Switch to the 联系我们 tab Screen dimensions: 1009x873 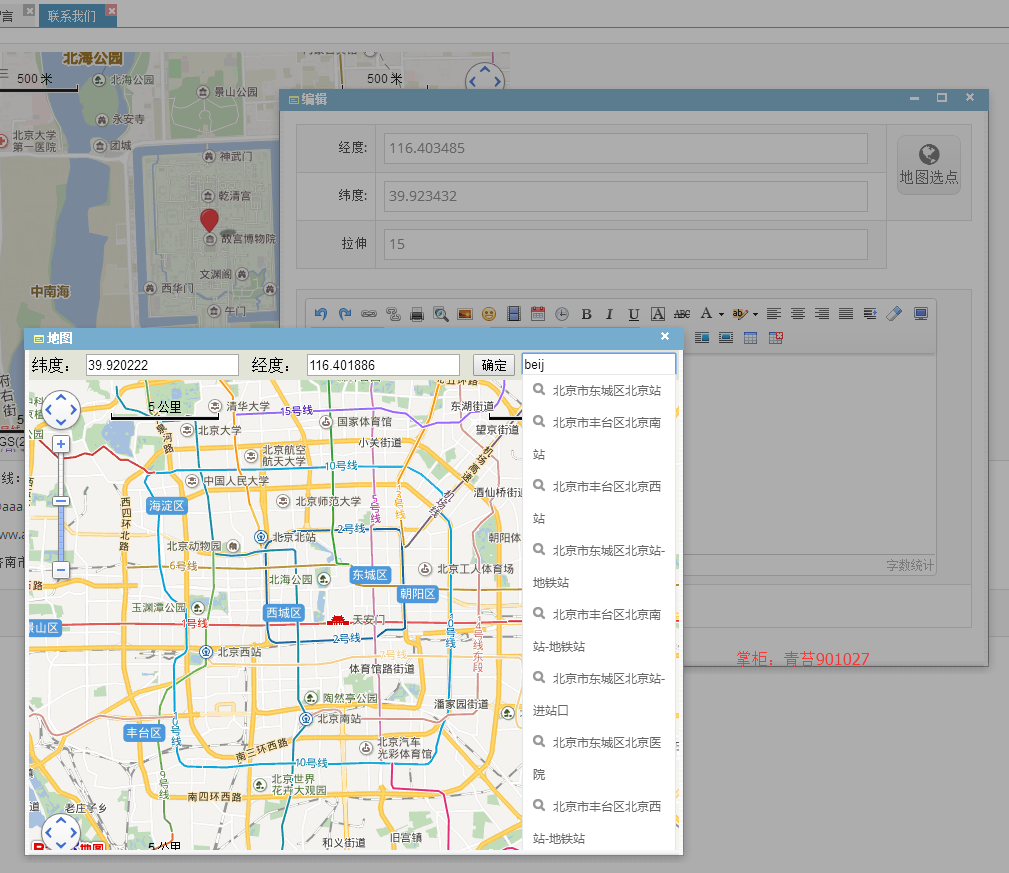(x=71, y=16)
